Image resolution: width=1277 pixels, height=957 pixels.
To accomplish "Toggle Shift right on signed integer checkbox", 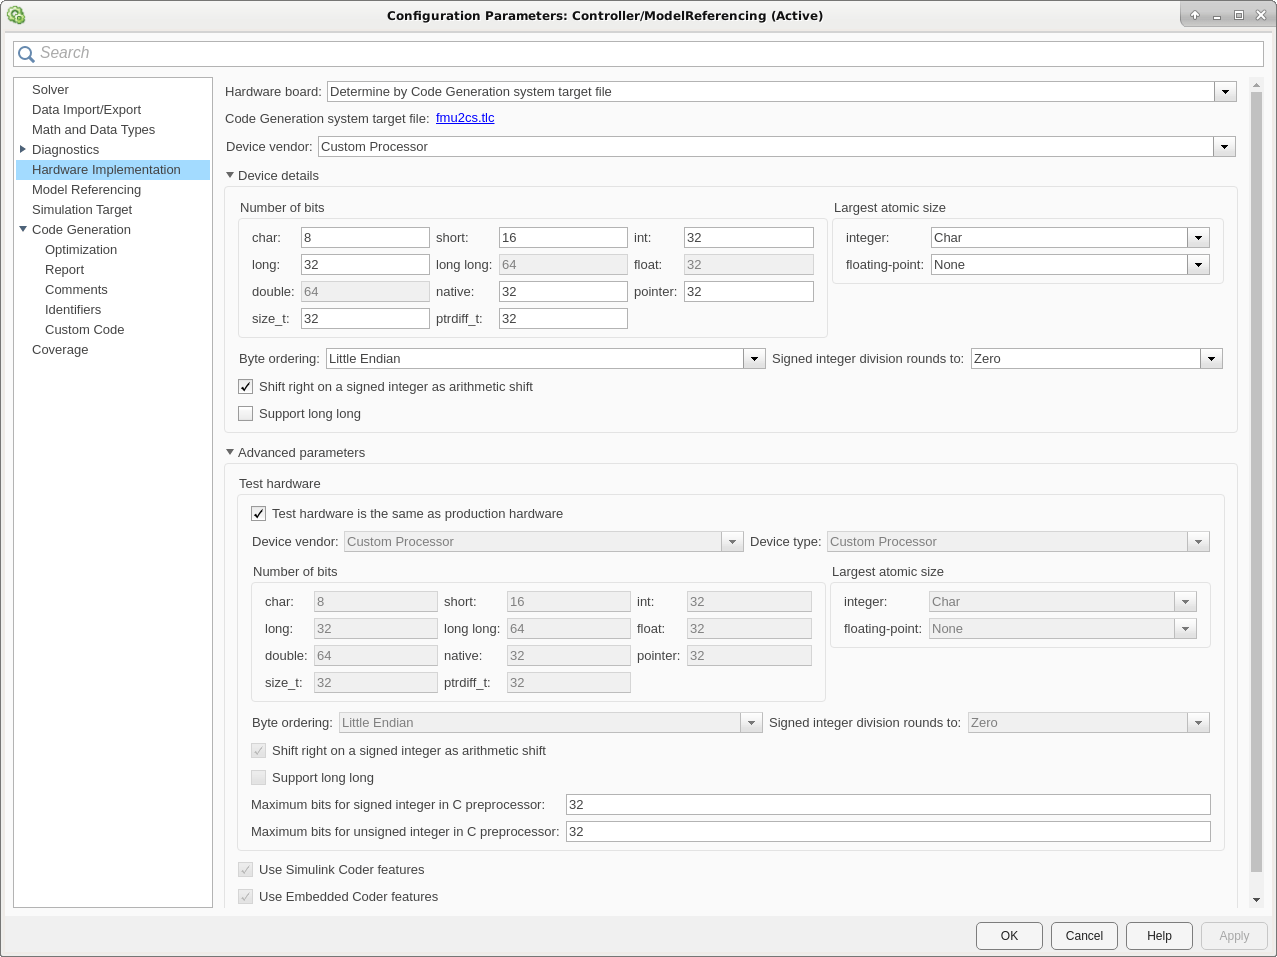I will point(246,386).
